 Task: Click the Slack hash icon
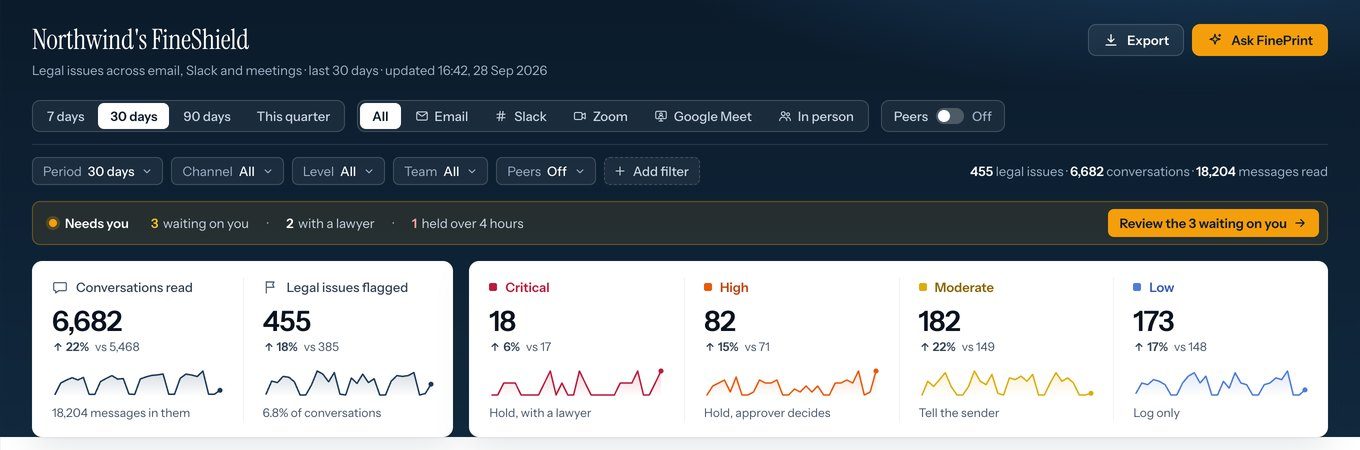point(501,116)
